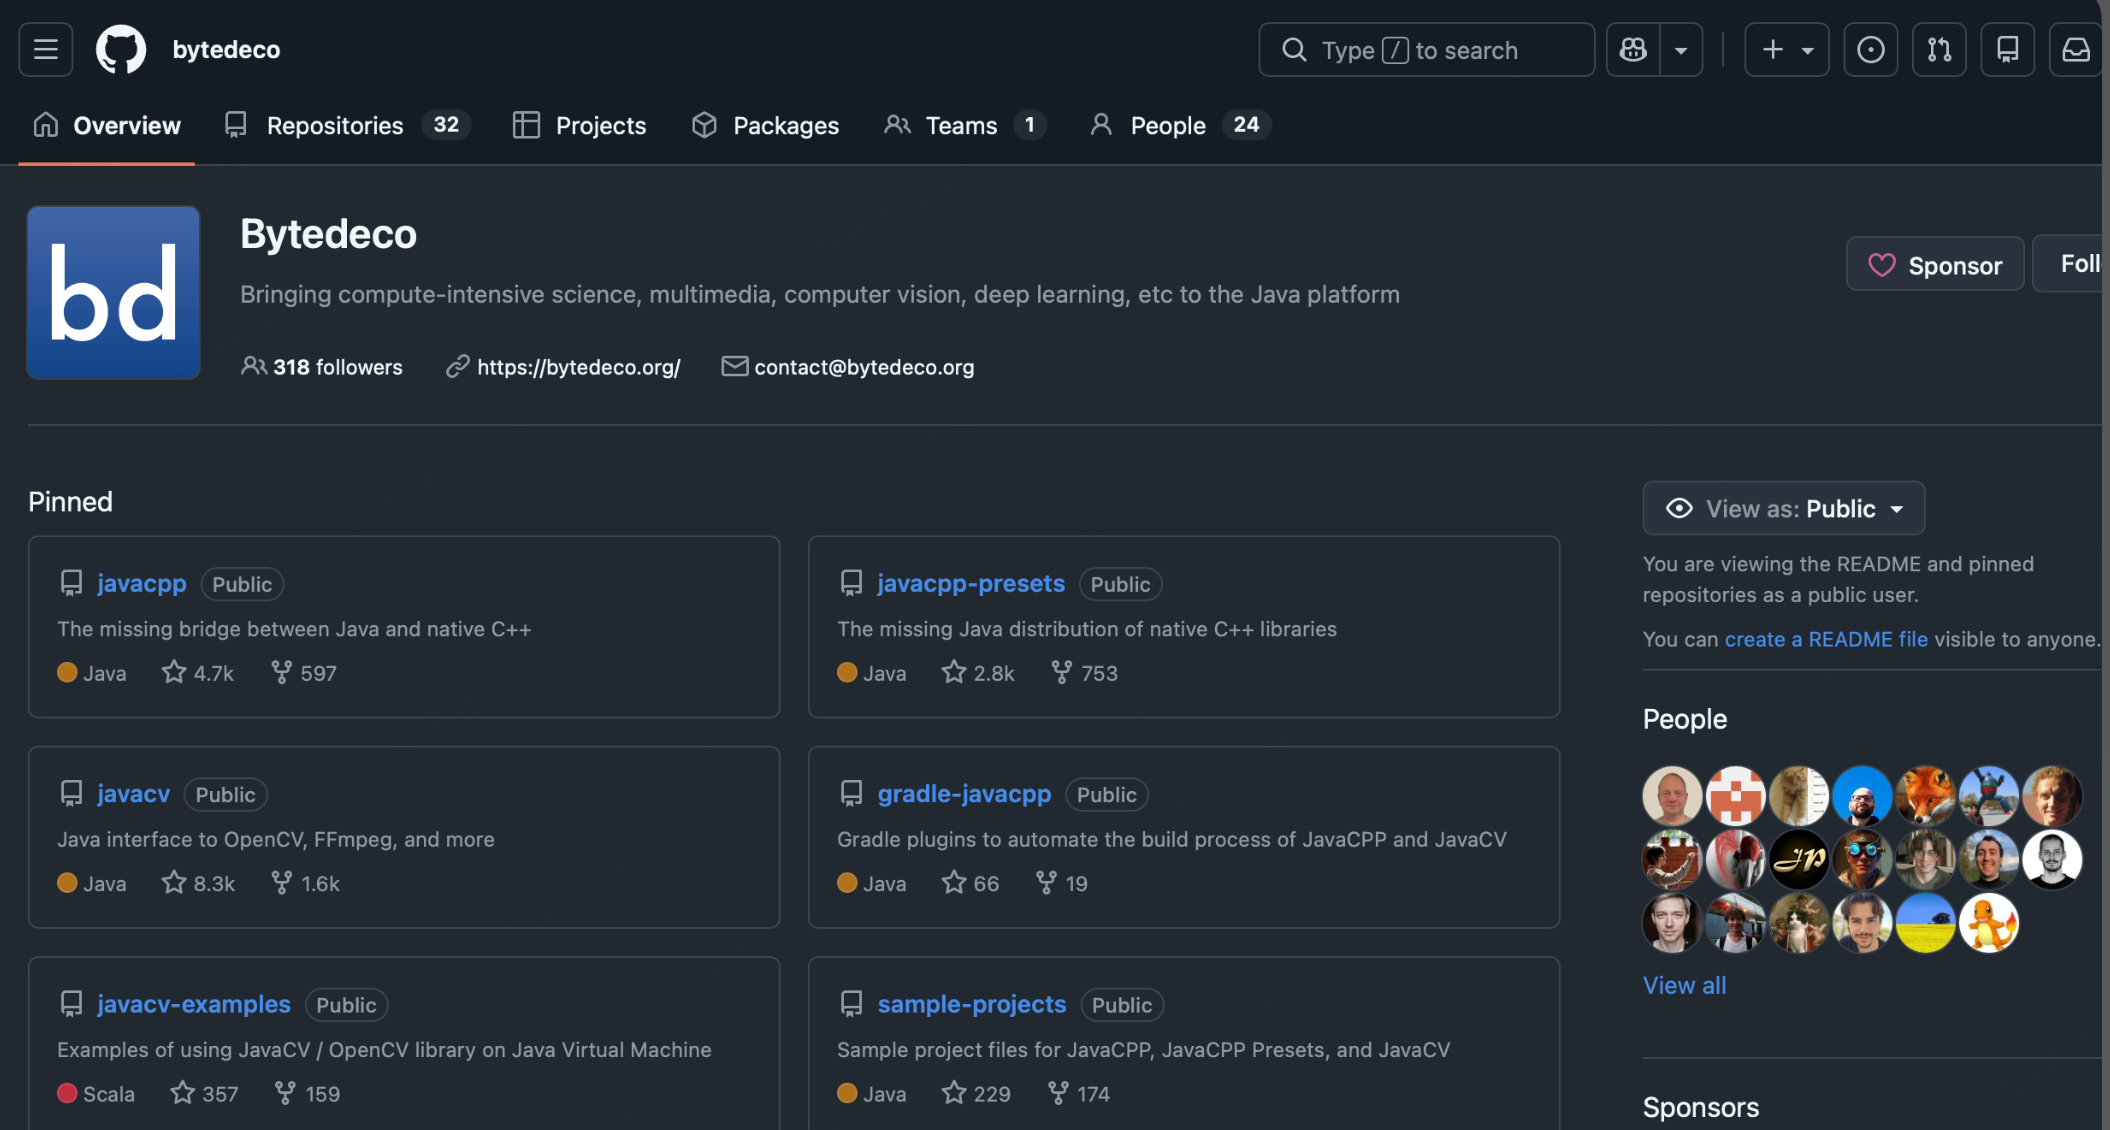
Task: Select the Overview tab
Action: tap(107, 125)
